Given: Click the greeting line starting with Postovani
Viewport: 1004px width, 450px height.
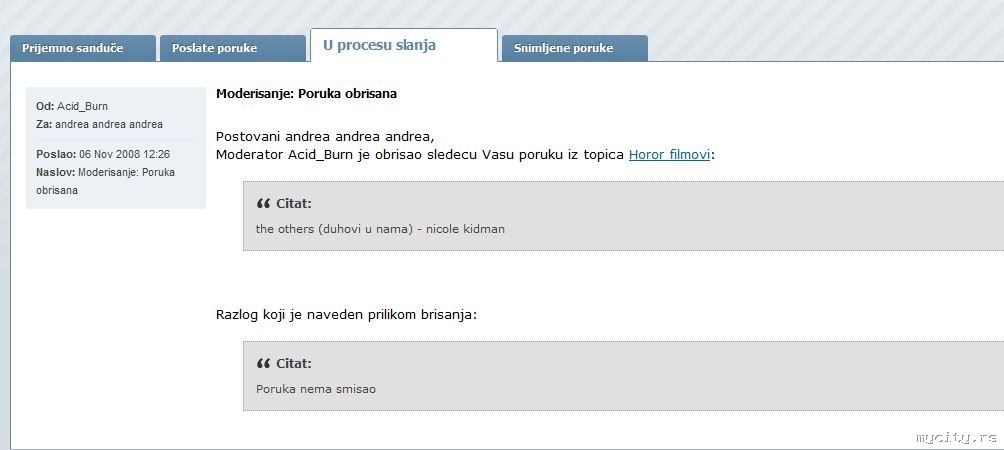Looking at the screenshot, I should (x=326, y=136).
